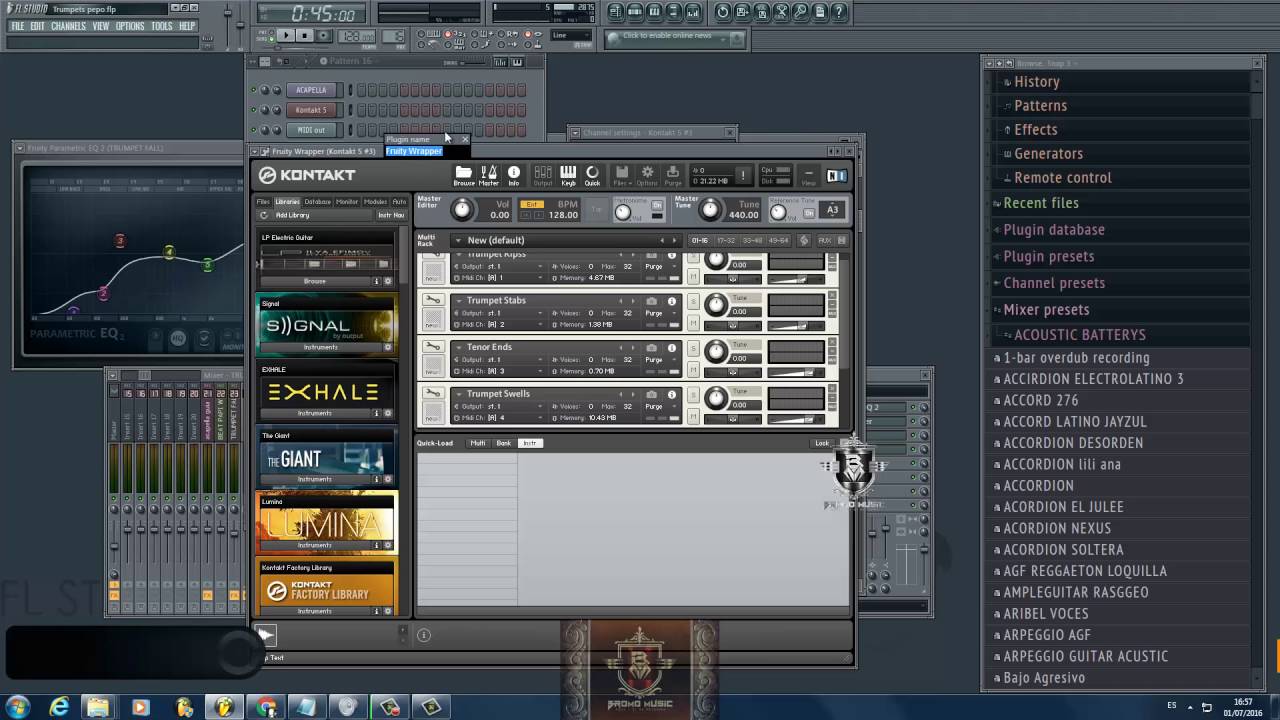Click the Kontakt panic exclamation button
The image size is (1280, 720).
742,175
